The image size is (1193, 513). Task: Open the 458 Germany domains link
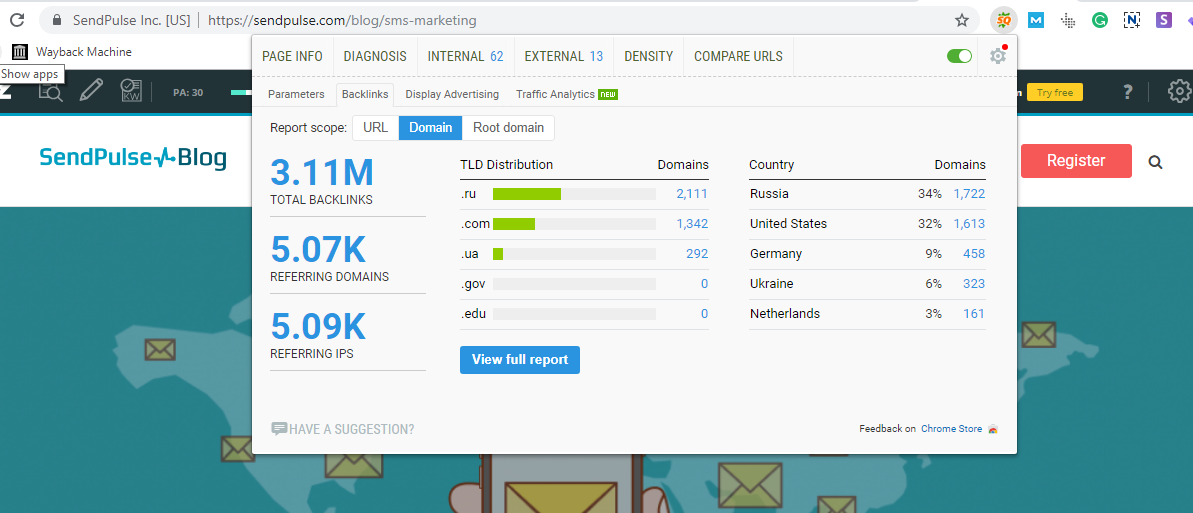click(973, 253)
